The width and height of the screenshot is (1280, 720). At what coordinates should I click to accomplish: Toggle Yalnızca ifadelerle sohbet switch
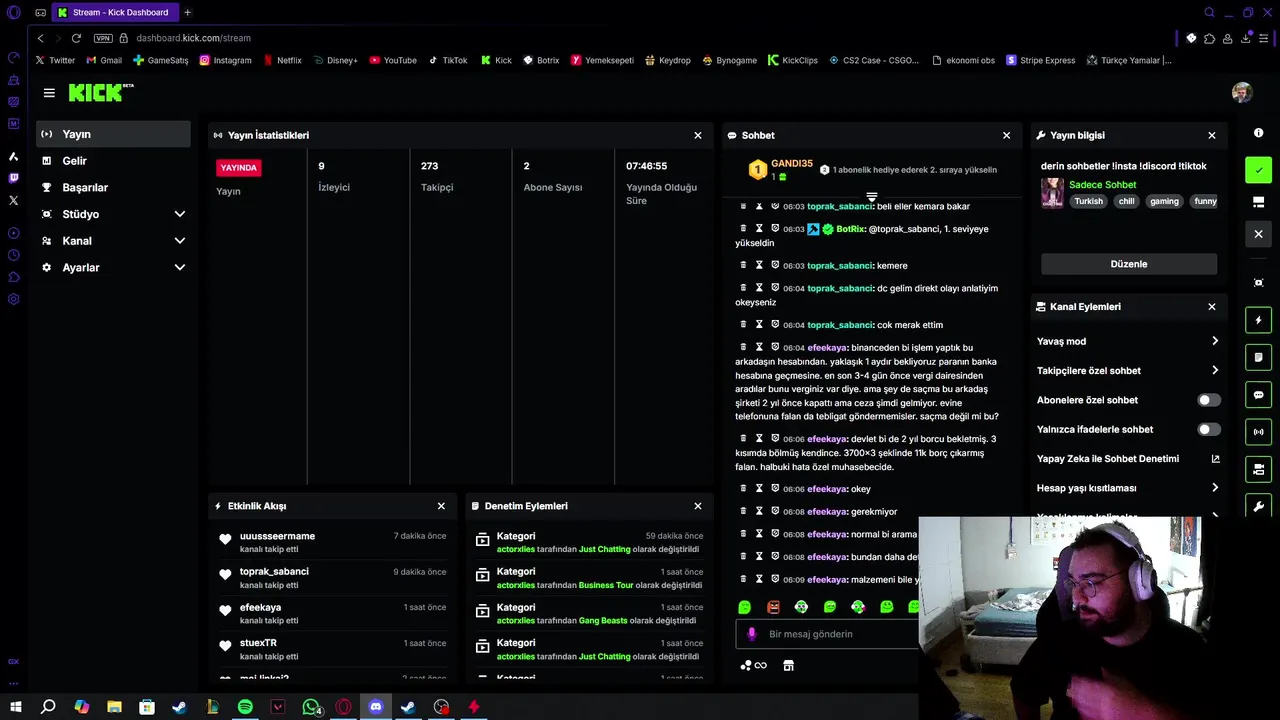(1209, 429)
